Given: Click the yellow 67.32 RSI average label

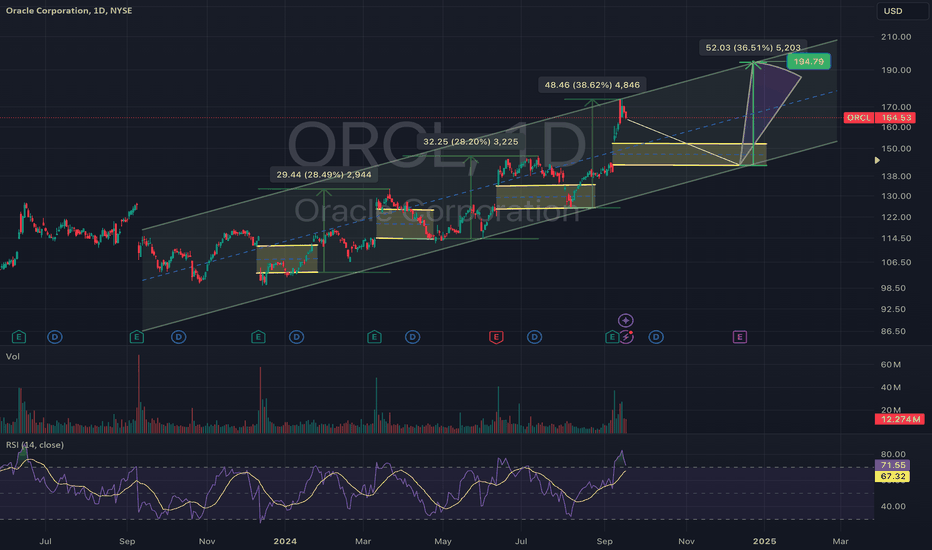Looking at the screenshot, I should [893, 476].
